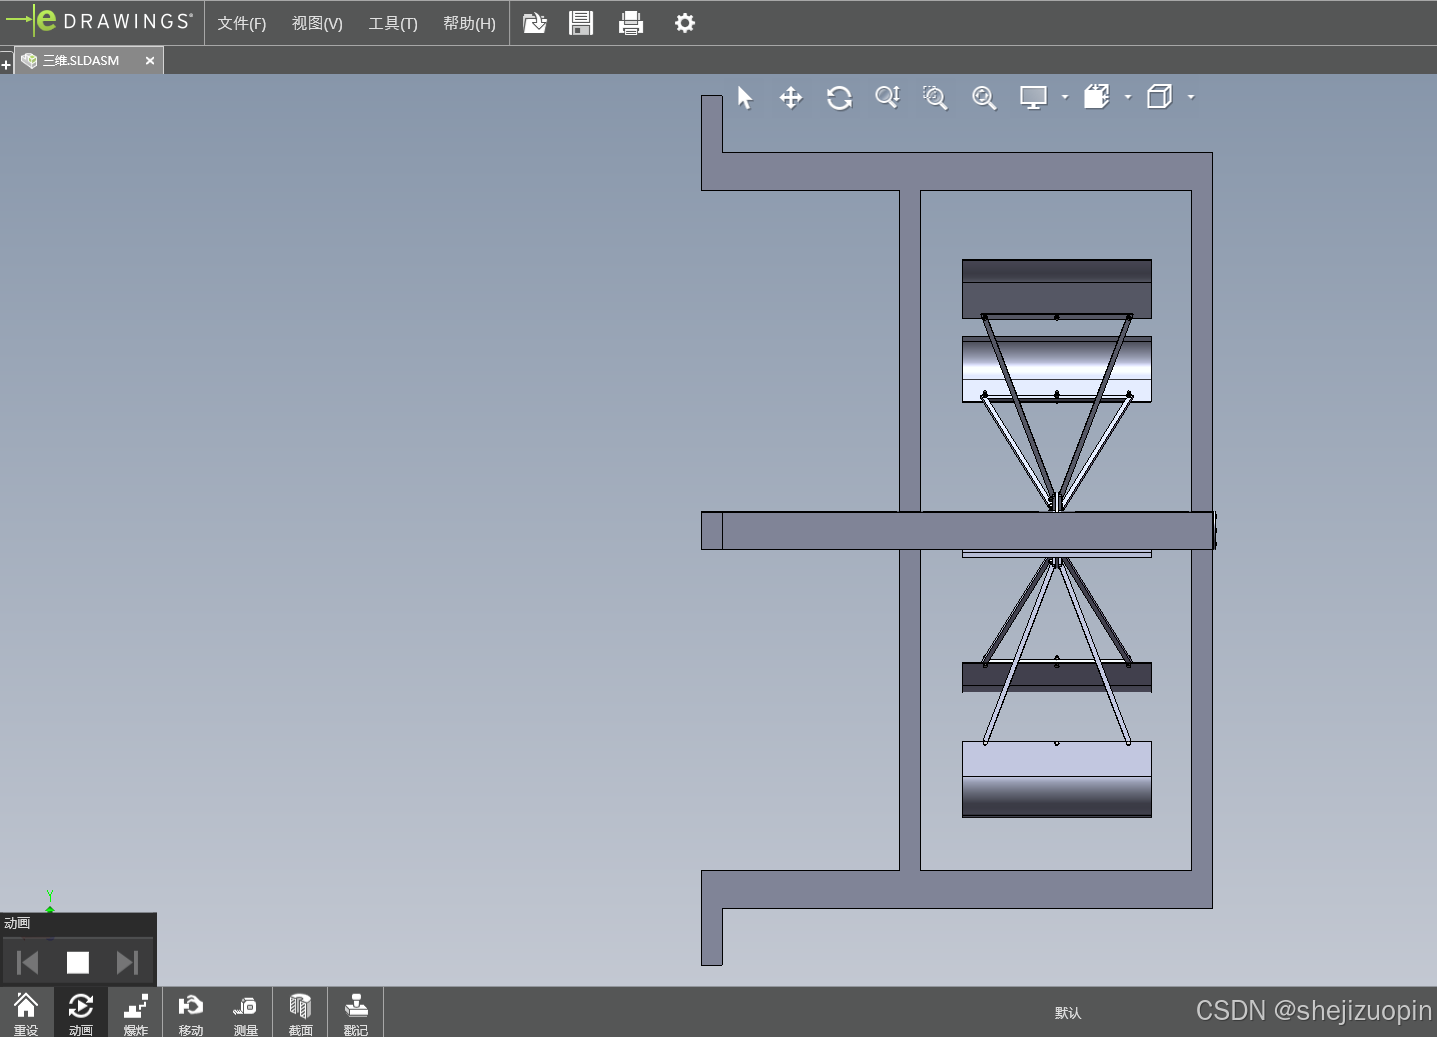Open the 测量 measure tool
The width and height of the screenshot is (1437, 1037).
click(246, 1013)
